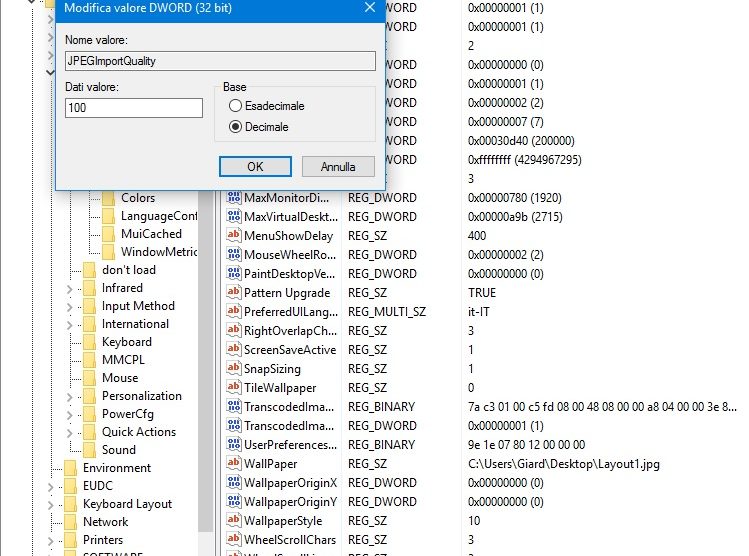Select the LanguageConf tree key
The height and width of the screenshot is (556, 749).
(x=159, y=216)
